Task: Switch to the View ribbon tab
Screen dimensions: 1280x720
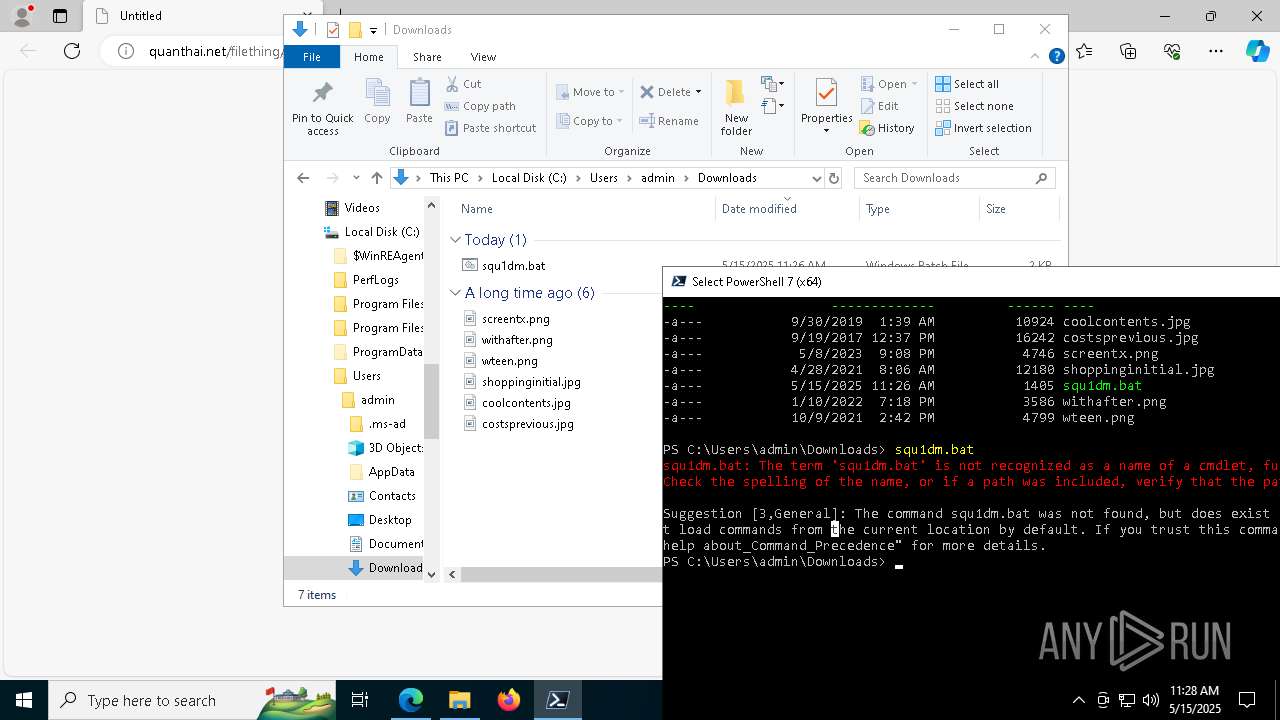Action: pyautogui.click(x=483, y=57)
